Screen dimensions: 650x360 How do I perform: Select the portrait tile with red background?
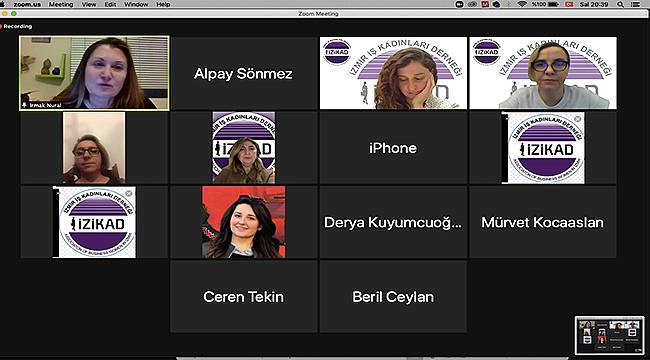click(x=244, y=222)
